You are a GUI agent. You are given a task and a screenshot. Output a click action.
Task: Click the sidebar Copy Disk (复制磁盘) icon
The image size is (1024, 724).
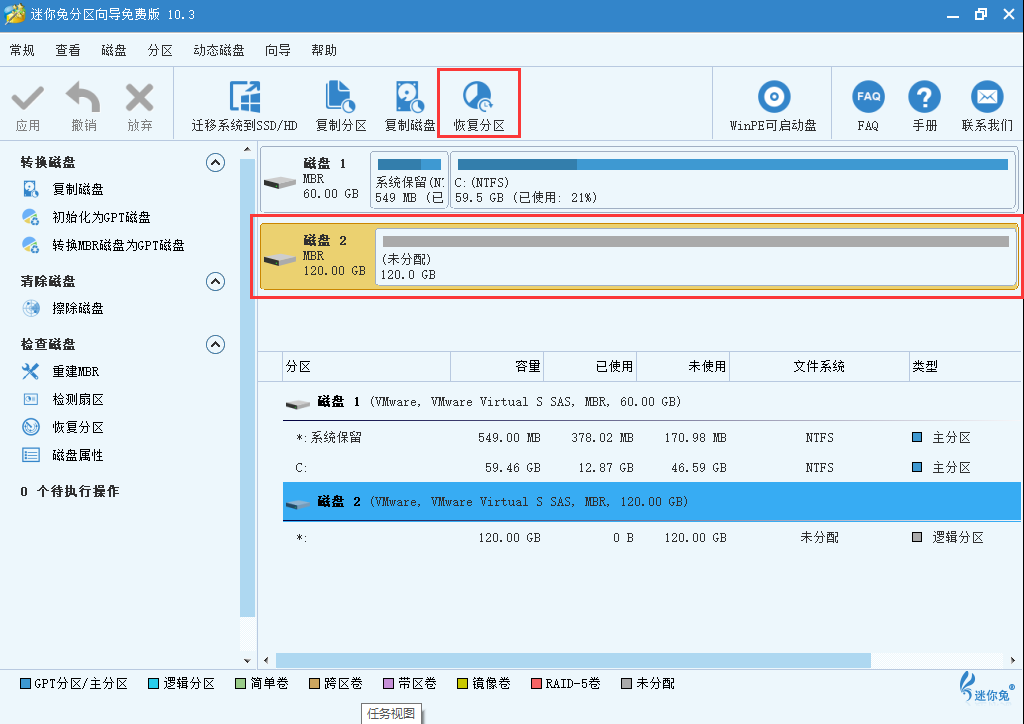coord(31,189)
